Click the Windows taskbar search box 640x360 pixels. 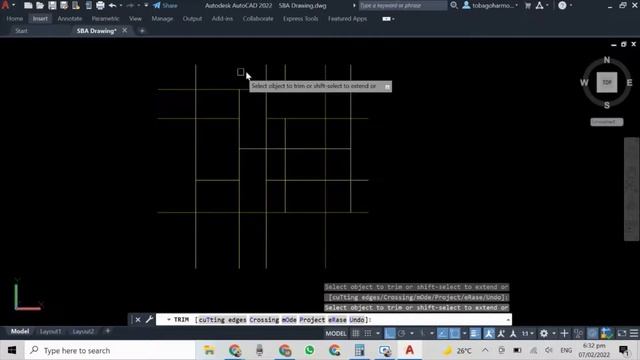click(x=110, y=350)
